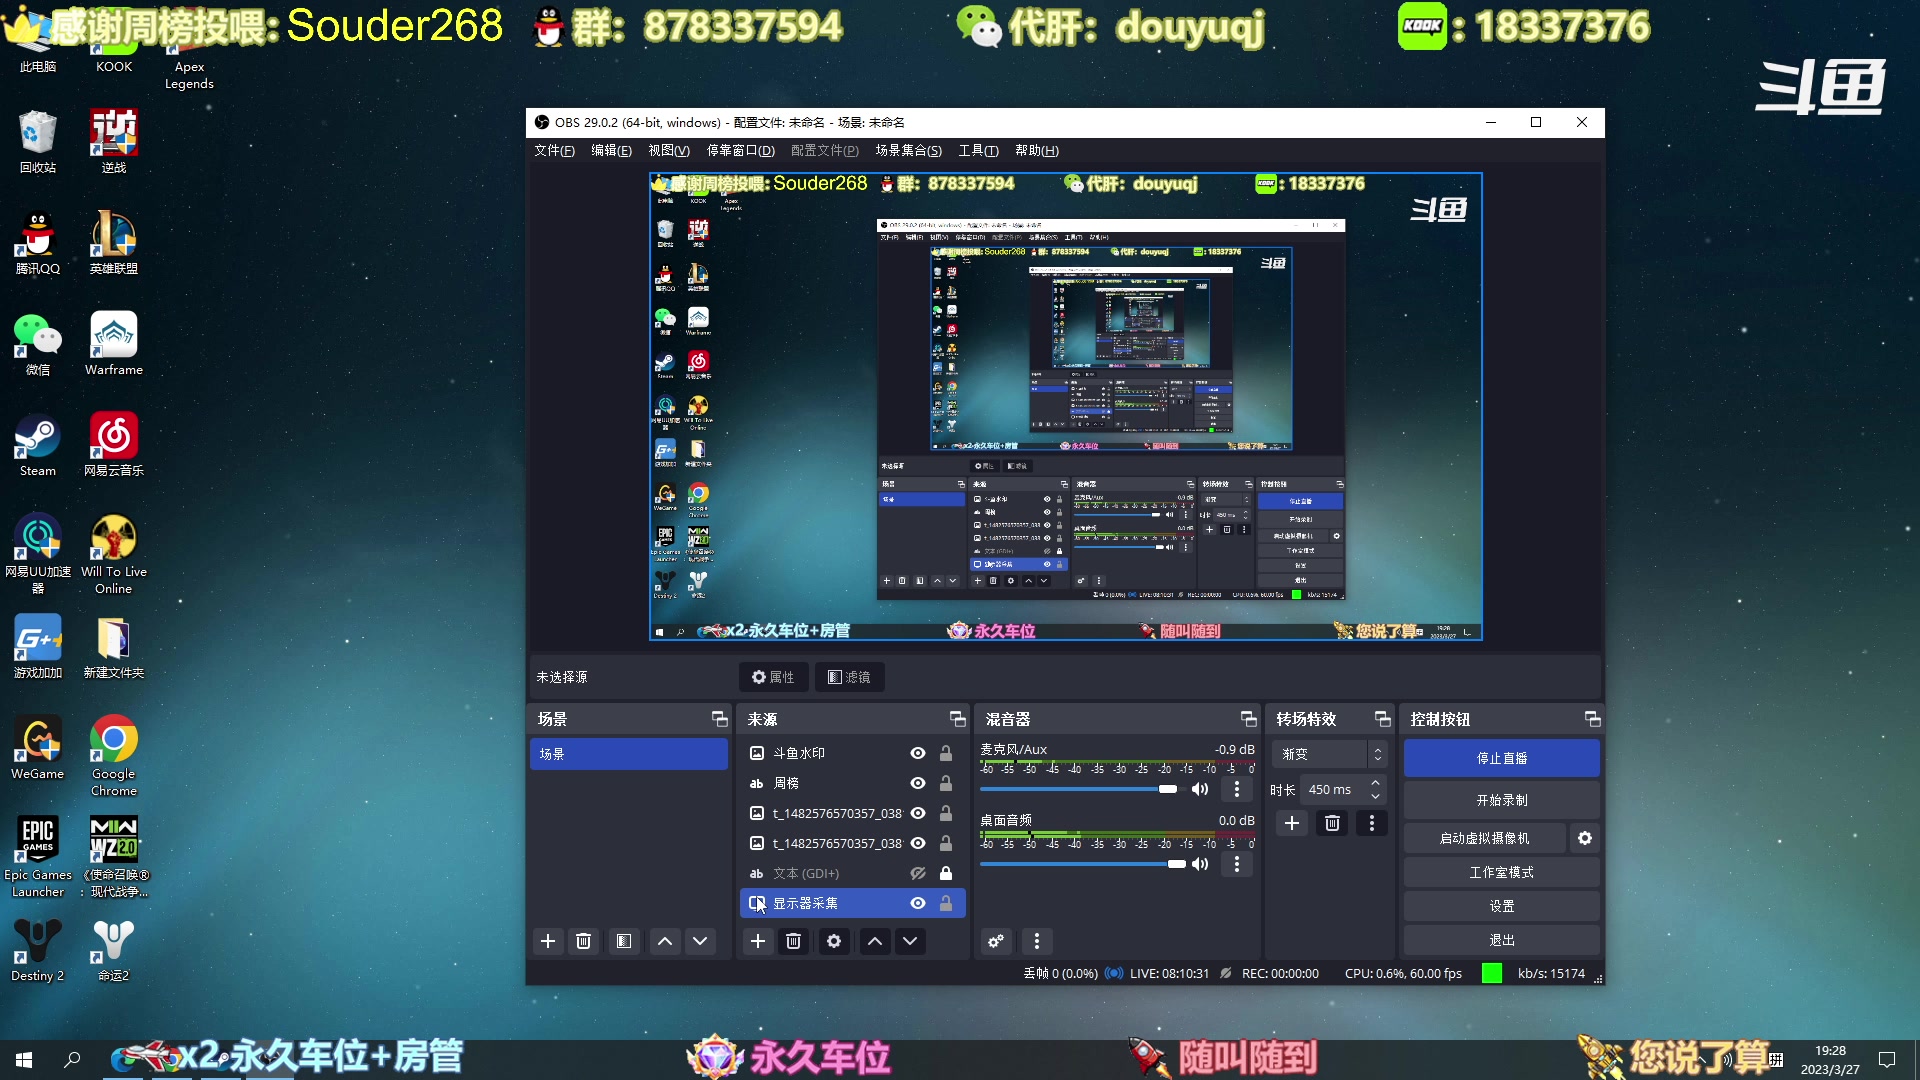Remove selected source with trash icon

click(794, 941)
